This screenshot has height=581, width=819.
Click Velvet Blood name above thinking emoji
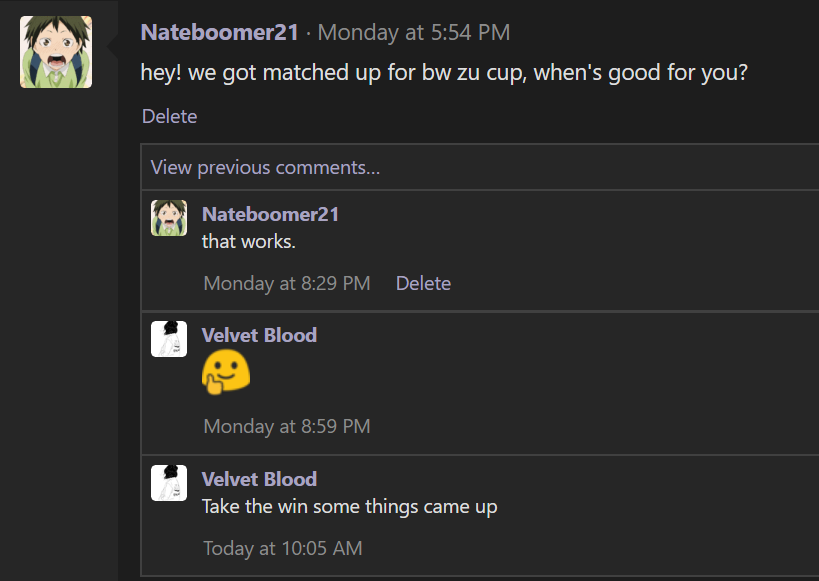(x=259, y=335)
